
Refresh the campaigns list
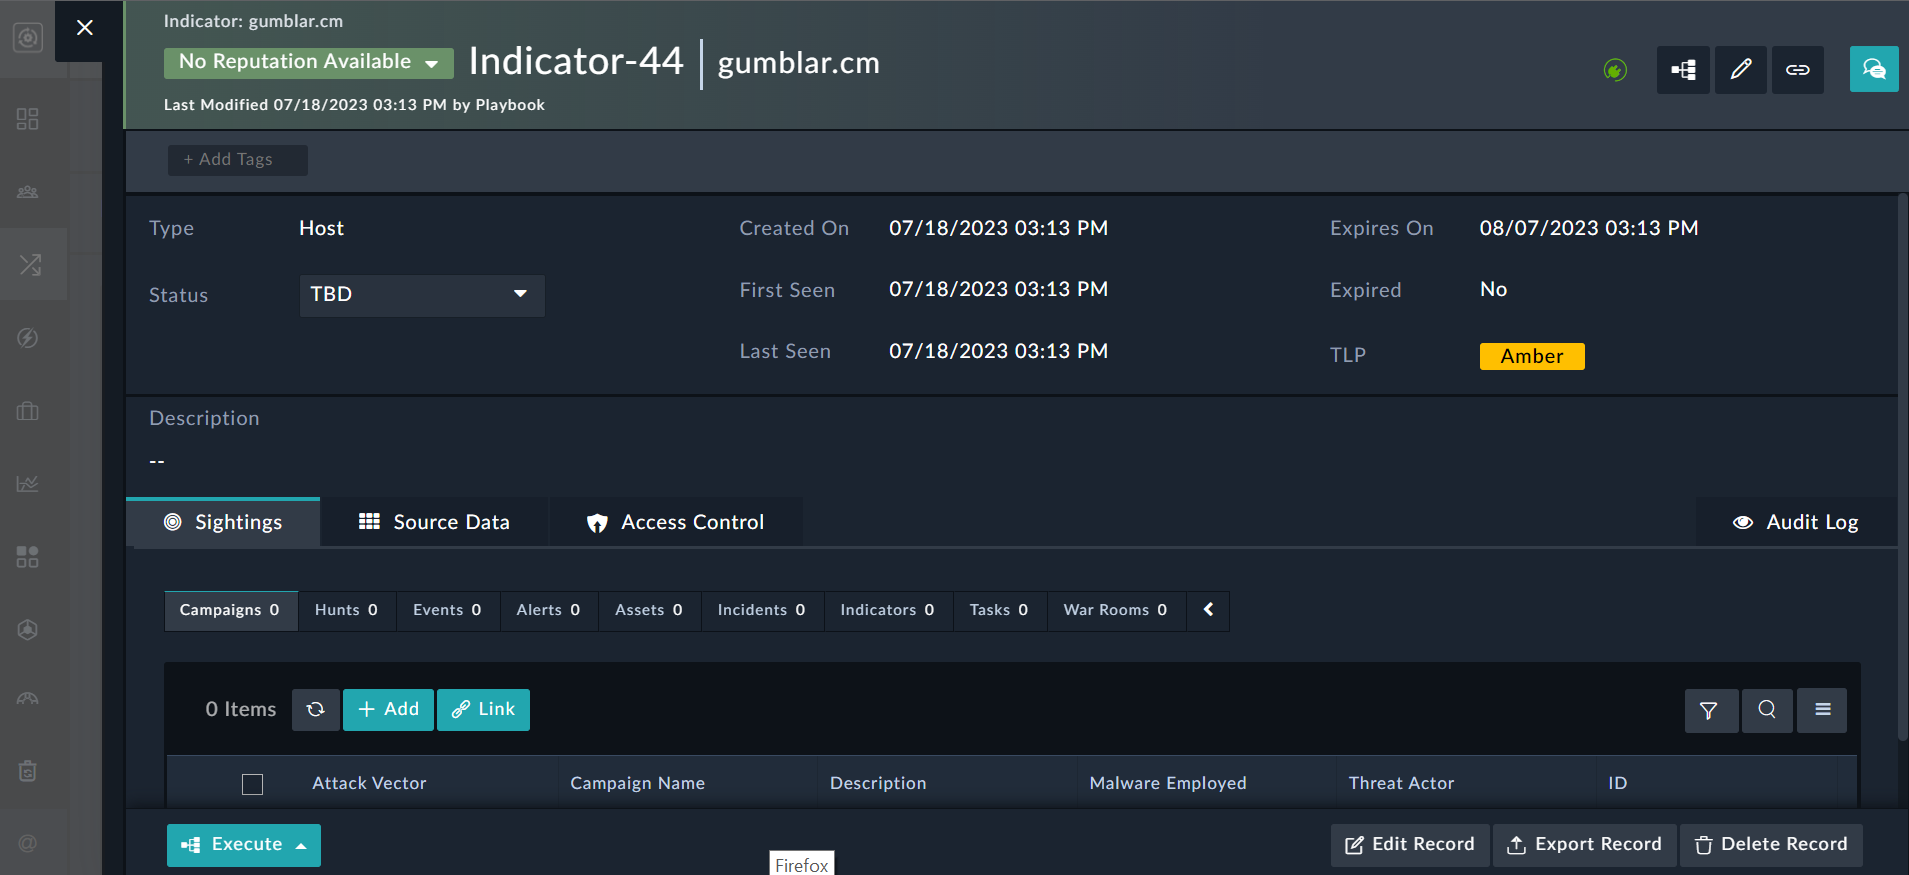(x=316, y=710)
